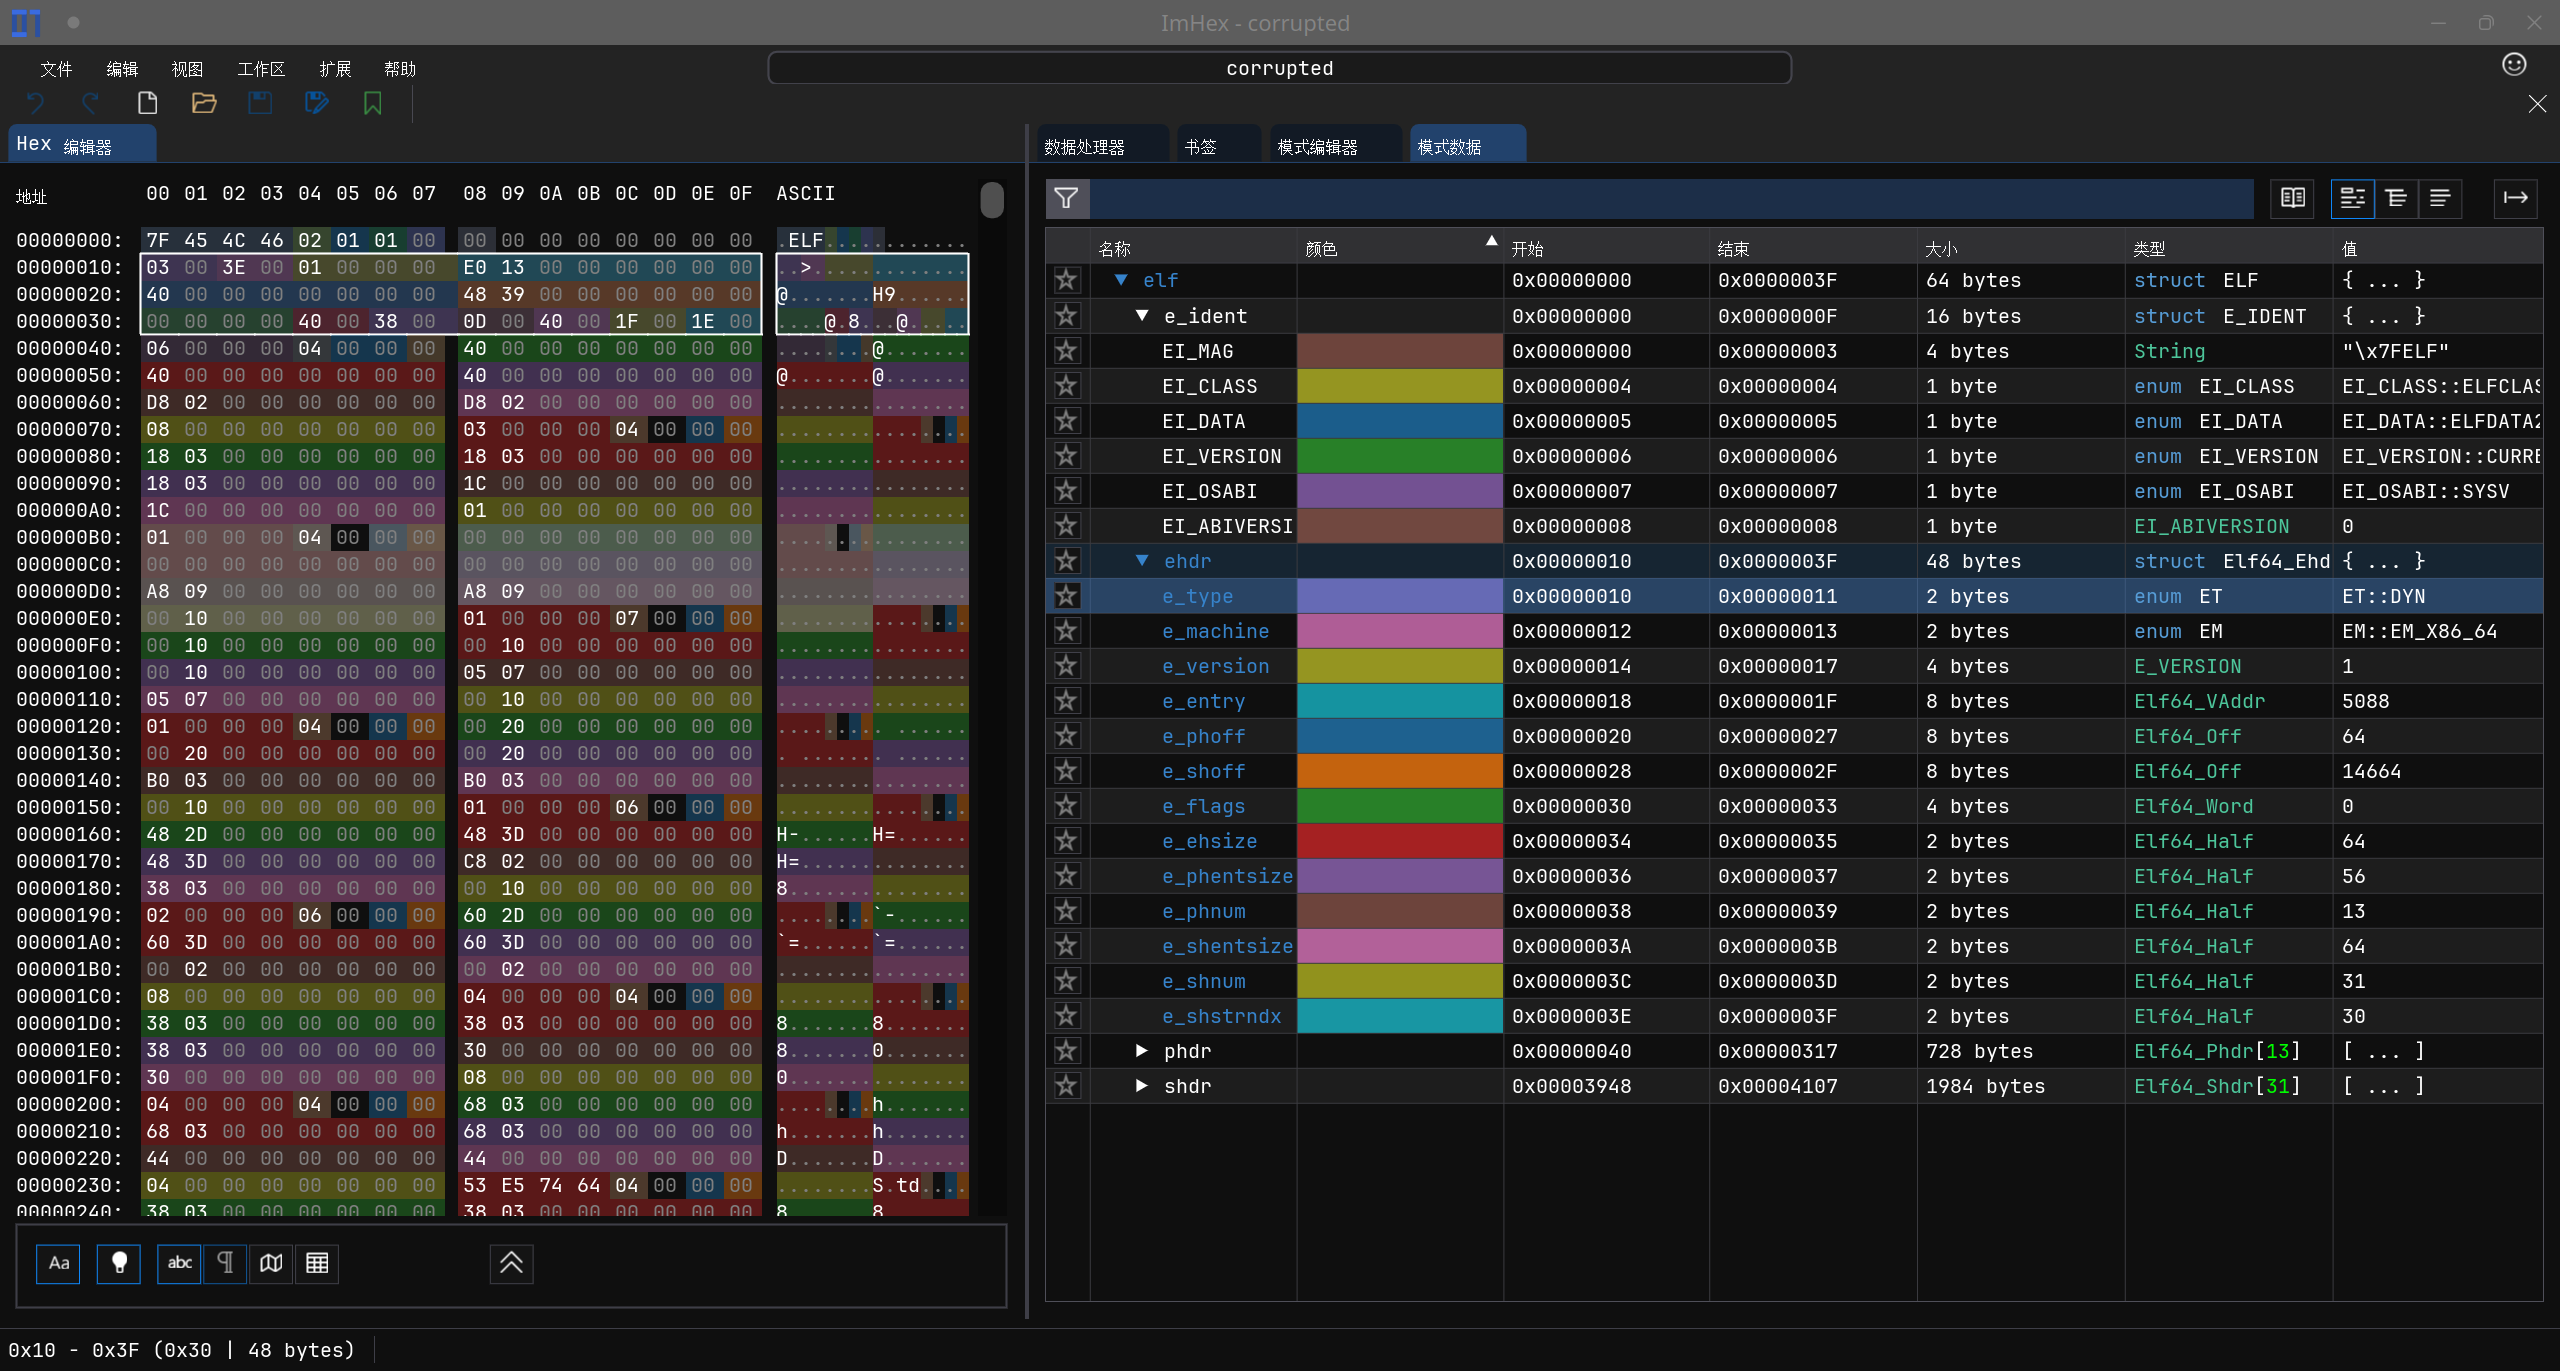Click the orange e_shoff color swatch
Screen dimensions: 2560x1371
tap(1399, 771)
